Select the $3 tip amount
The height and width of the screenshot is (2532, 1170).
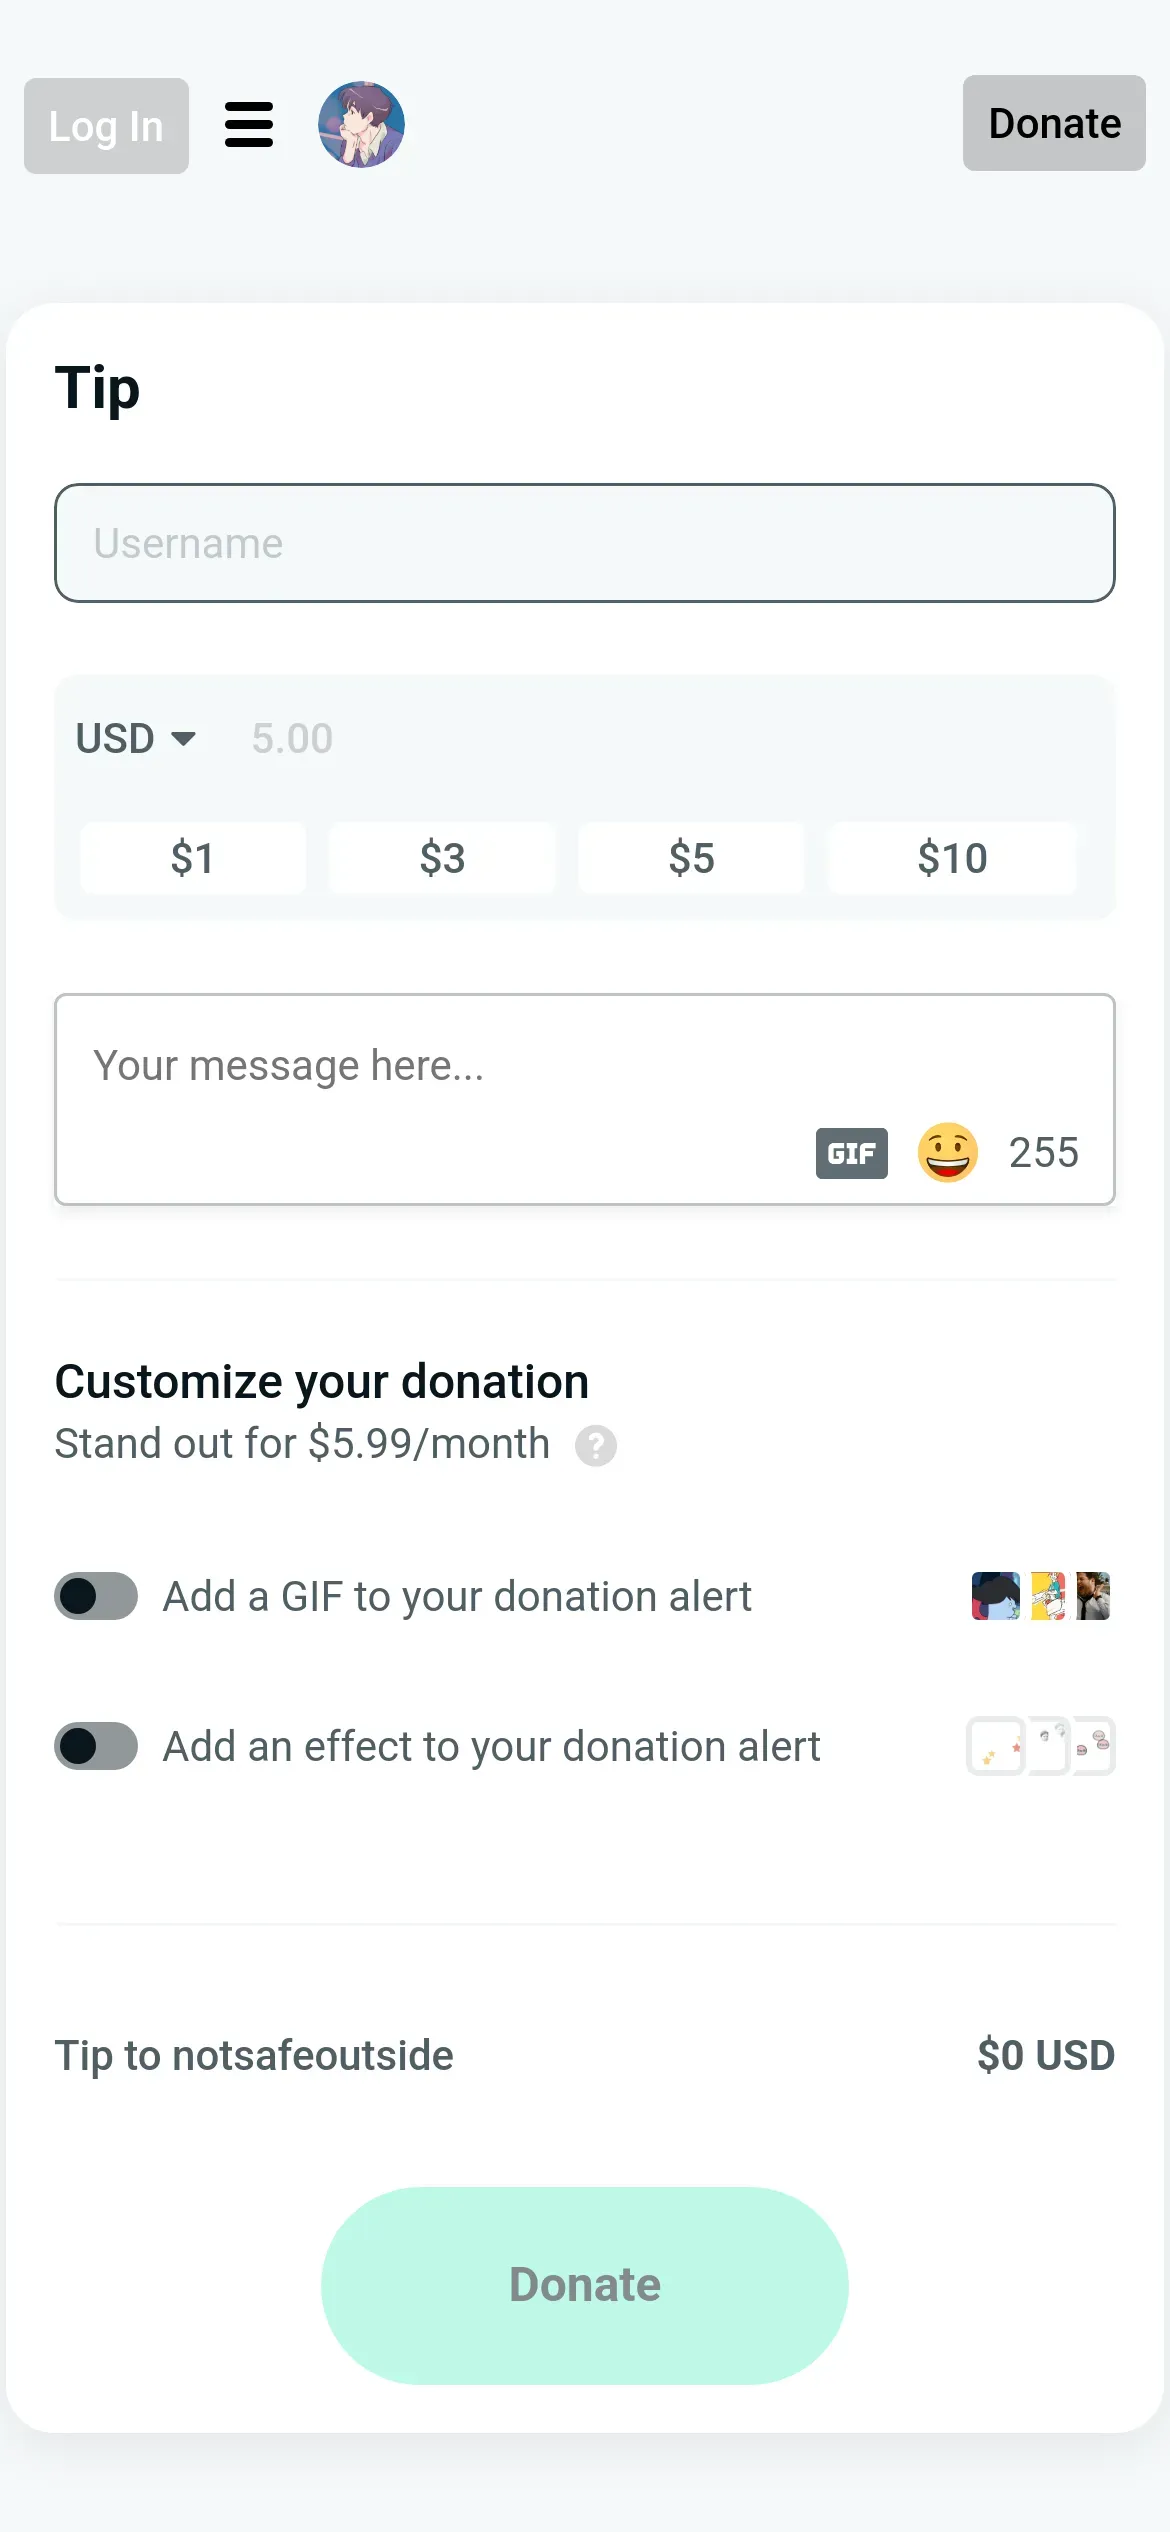click(x=442, y=858)
